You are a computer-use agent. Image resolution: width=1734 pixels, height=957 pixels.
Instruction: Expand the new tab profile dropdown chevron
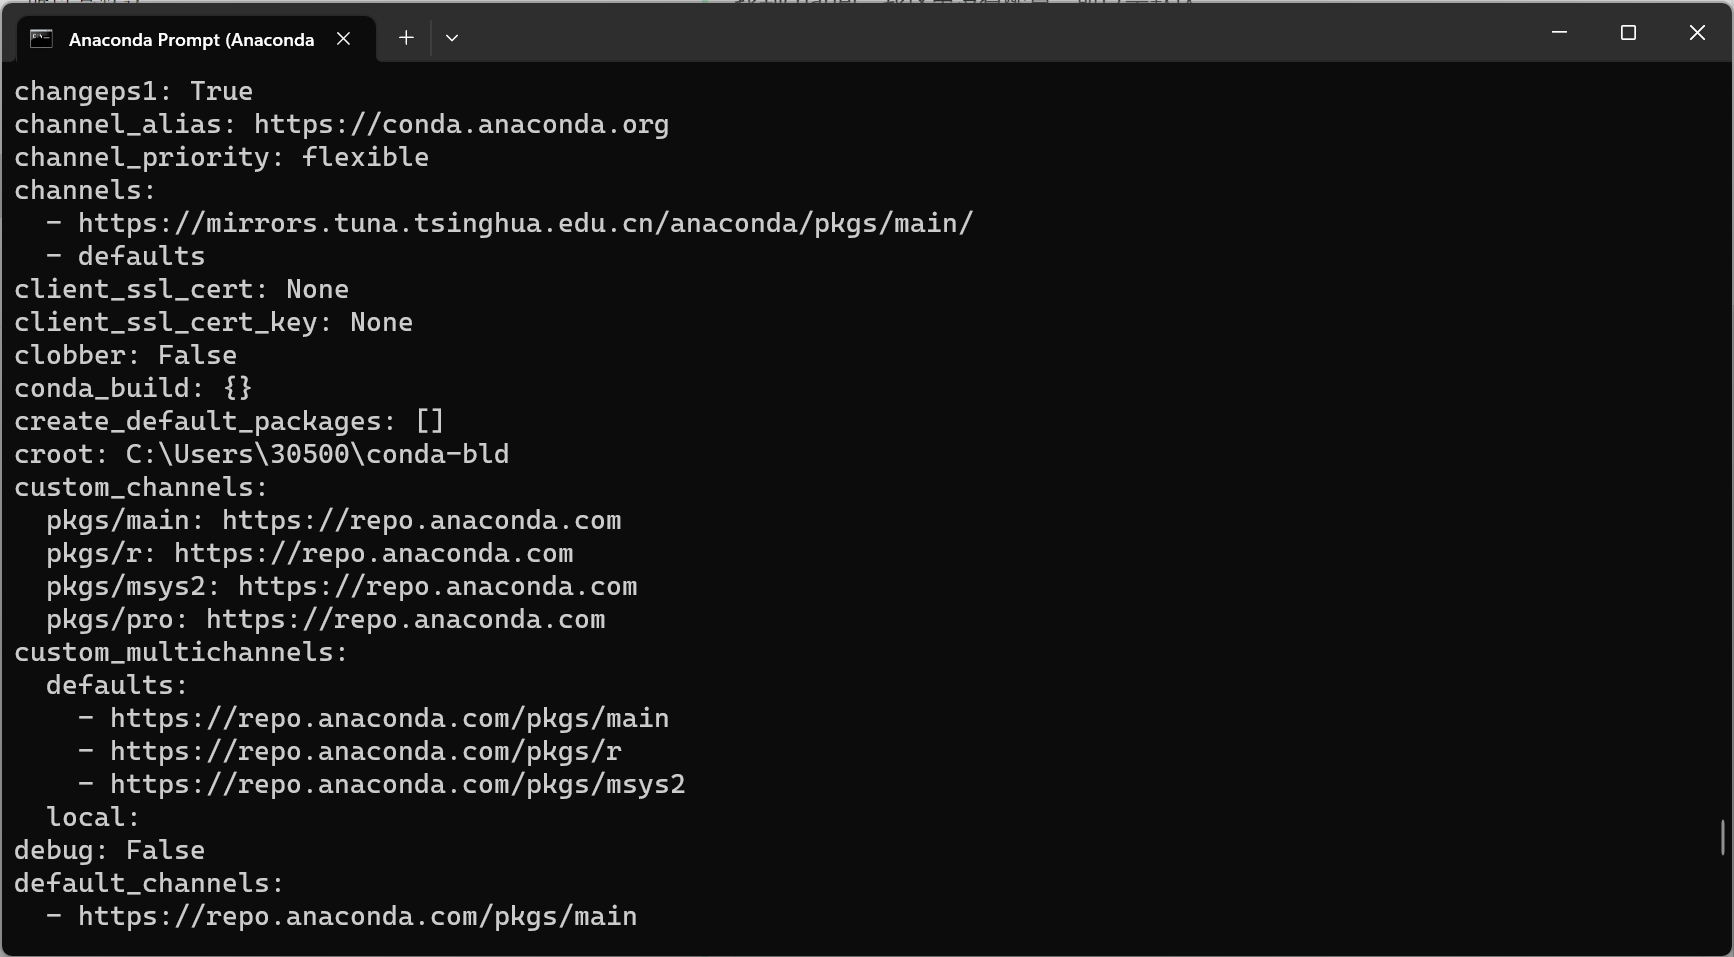tap(452, 38)
